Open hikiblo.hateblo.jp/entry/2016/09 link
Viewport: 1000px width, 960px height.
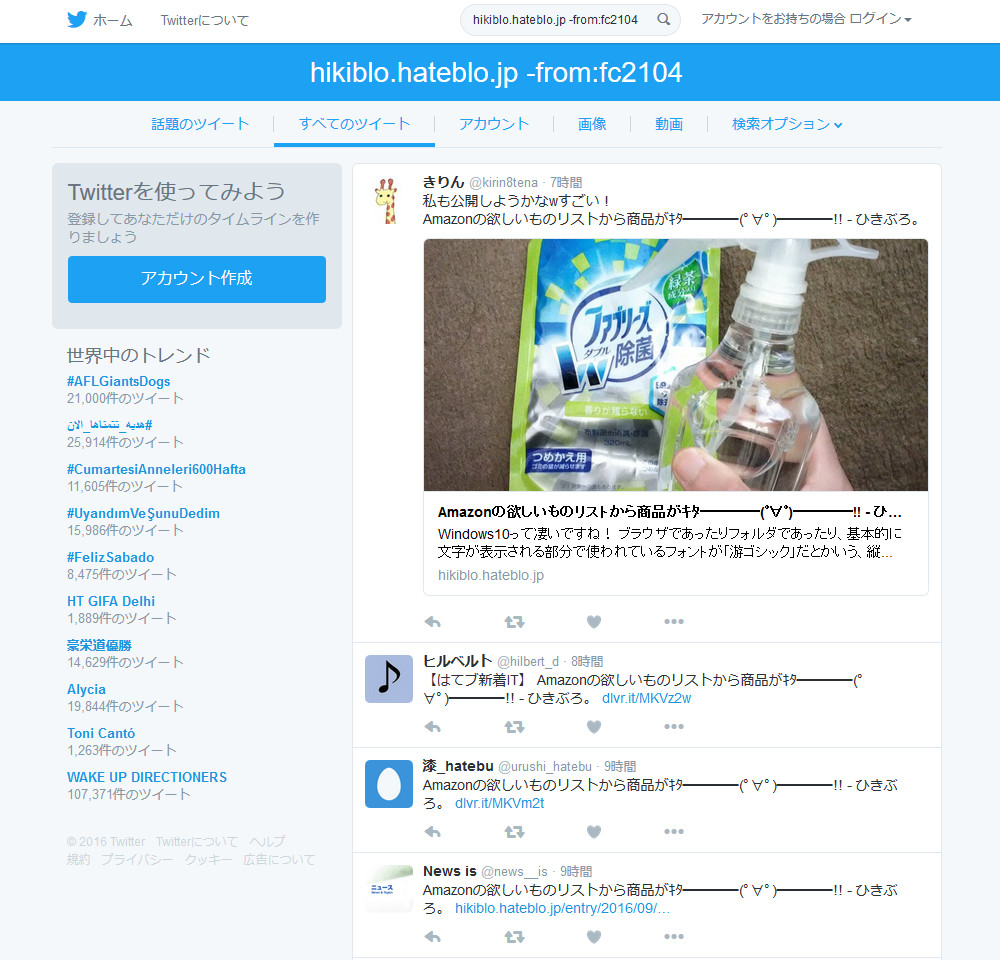pos(562,908)
